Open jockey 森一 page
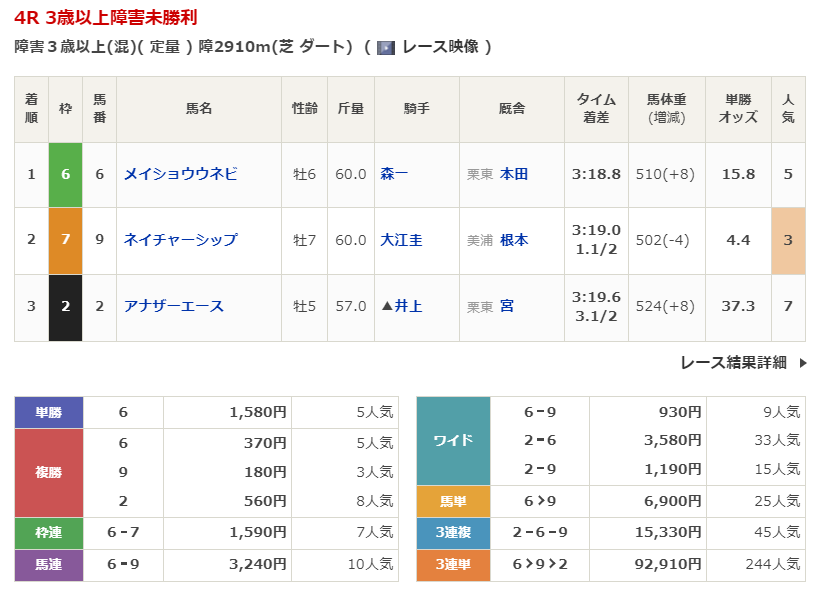 click(x=394, y=174)
